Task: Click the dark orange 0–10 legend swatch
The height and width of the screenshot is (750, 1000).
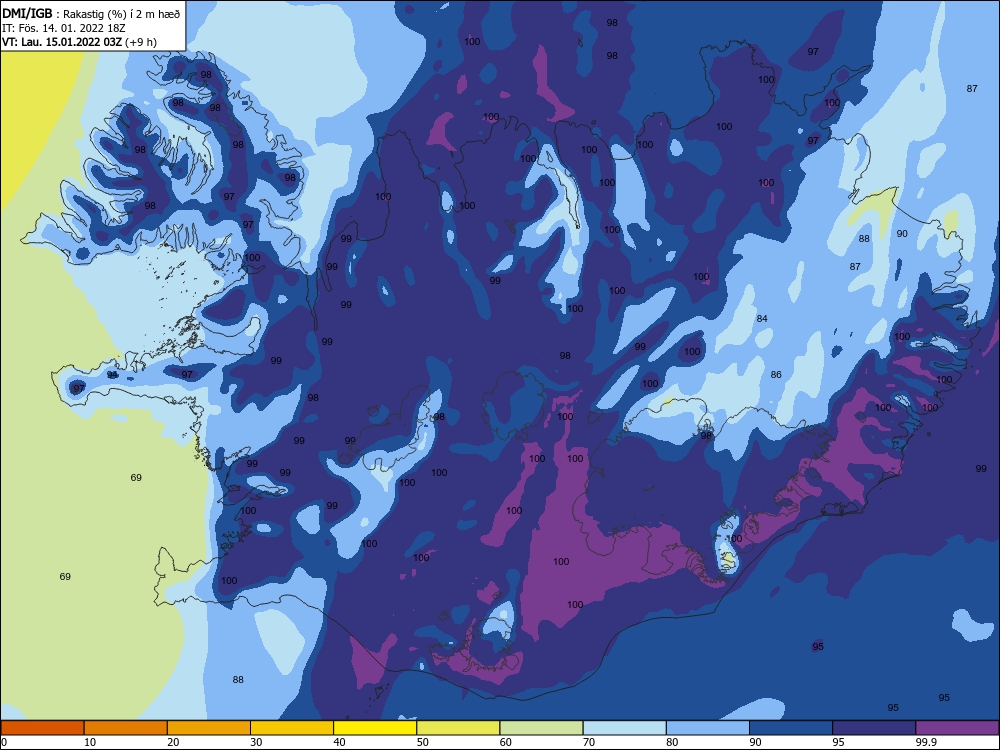Action: [x=42, y=728]
